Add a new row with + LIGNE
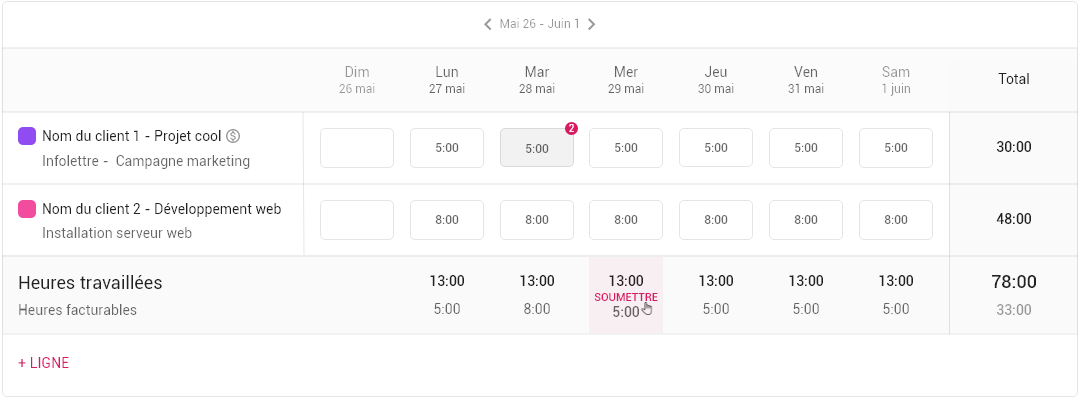Image resolution: width=1080 pixels, height=399 pixels. 43,363
